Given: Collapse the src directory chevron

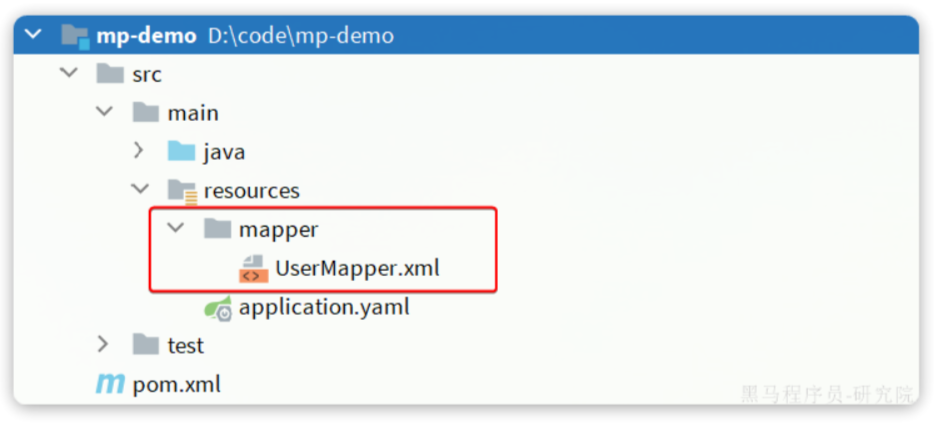Looking at the screenshot, I should (68, 74).
